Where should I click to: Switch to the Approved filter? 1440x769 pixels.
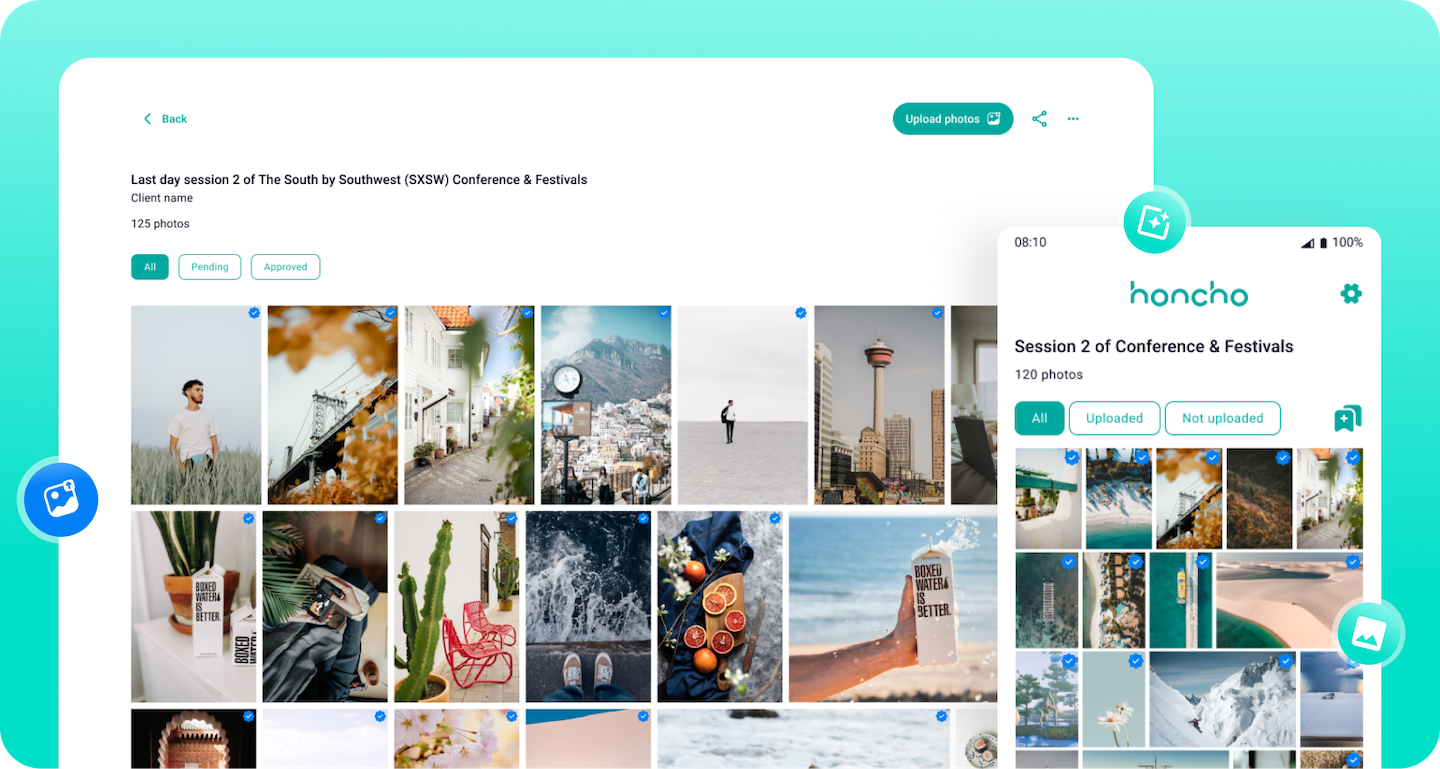286,267
